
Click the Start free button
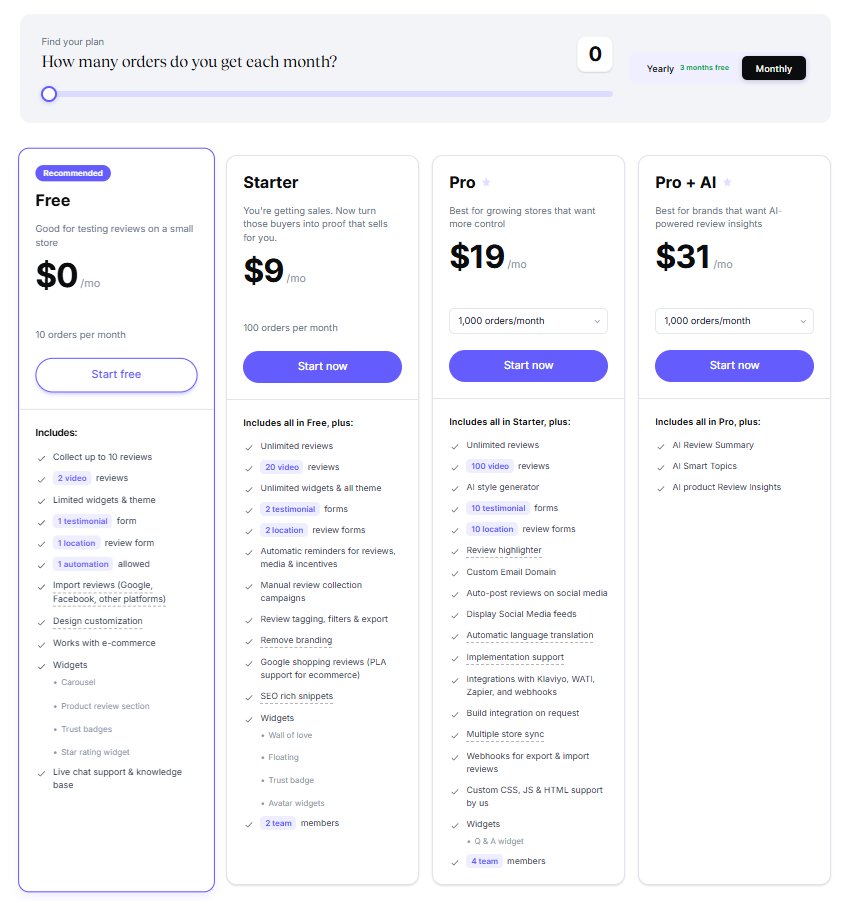pos(116,374)
